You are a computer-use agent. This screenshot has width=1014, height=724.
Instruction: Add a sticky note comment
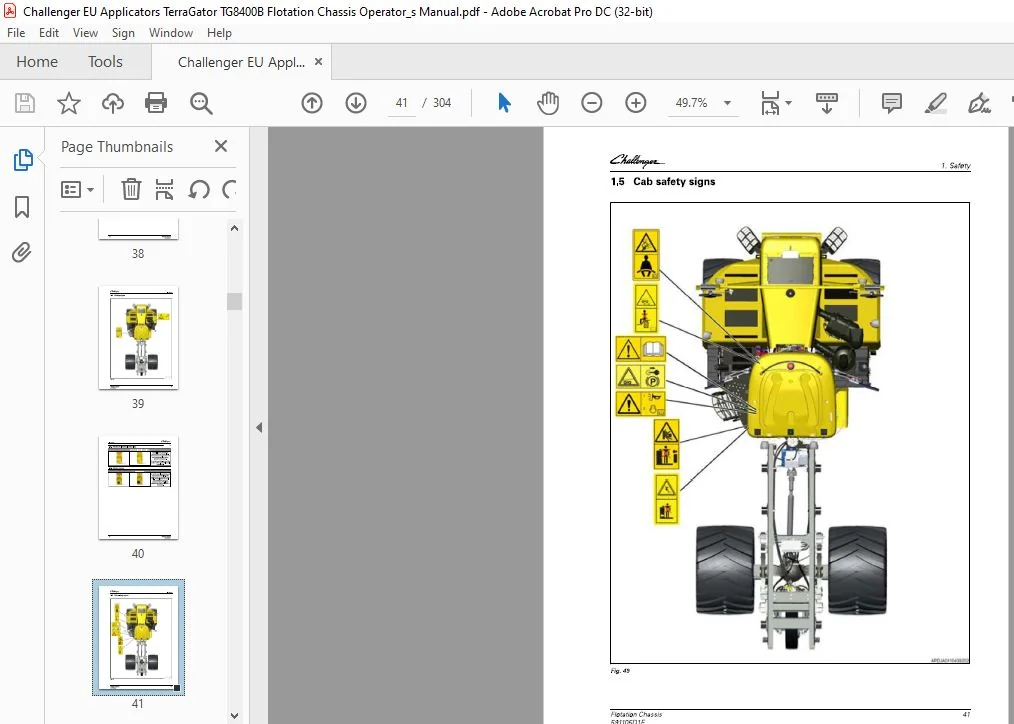892,103
